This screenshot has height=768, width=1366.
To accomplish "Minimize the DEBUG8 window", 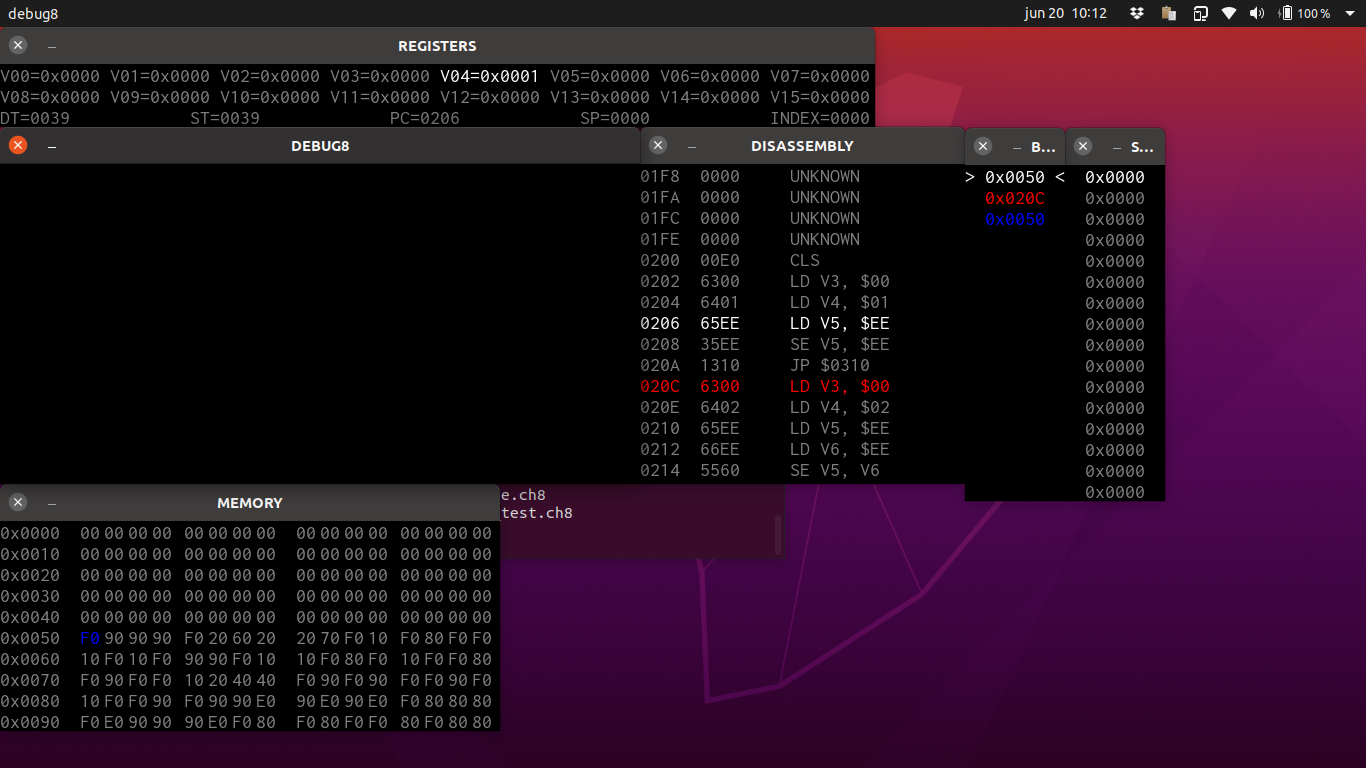I will [x=52, y=146].
